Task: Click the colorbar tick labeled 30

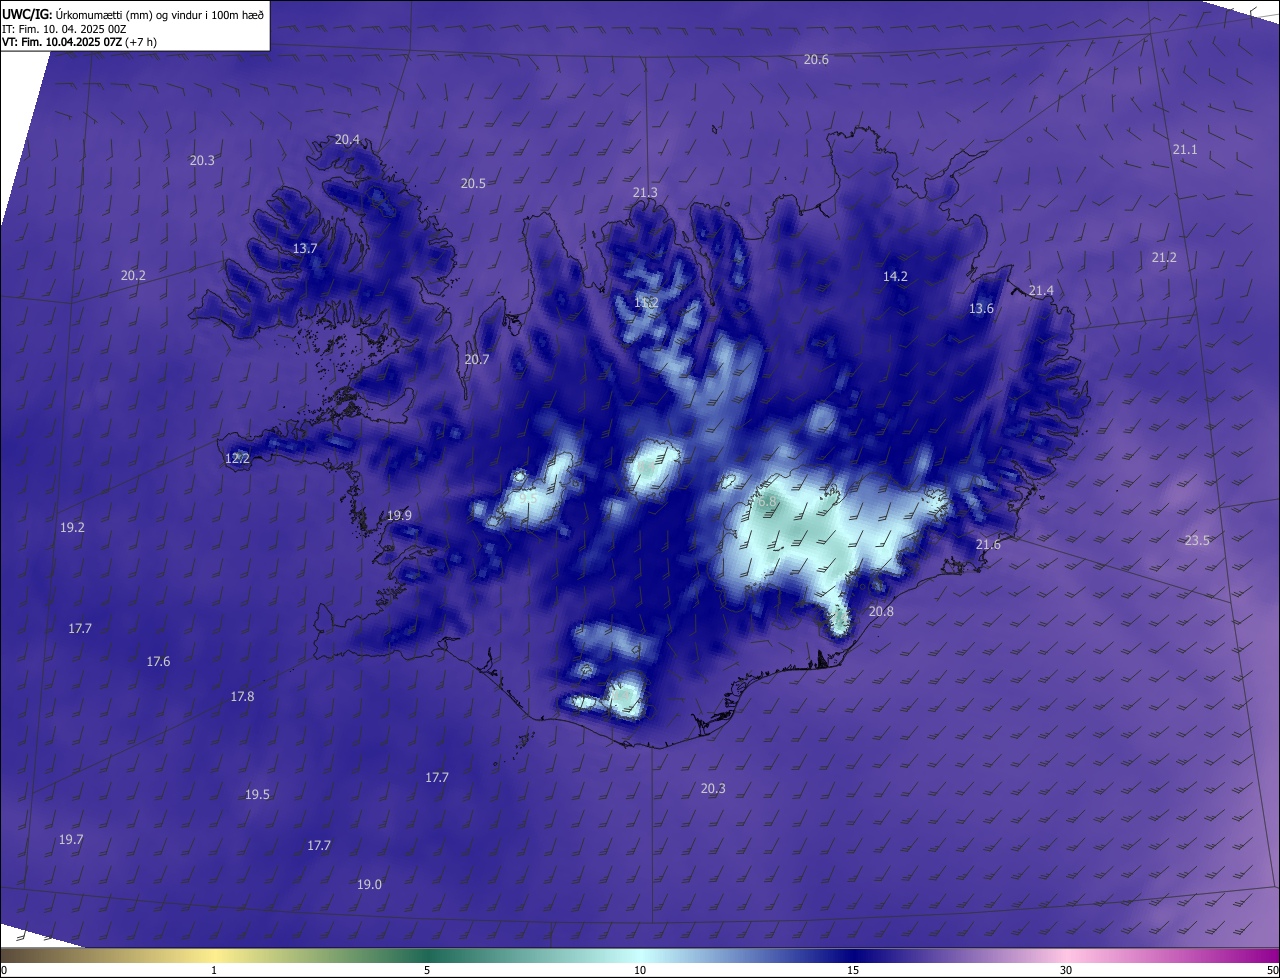Action: (x=1066, y=970)
